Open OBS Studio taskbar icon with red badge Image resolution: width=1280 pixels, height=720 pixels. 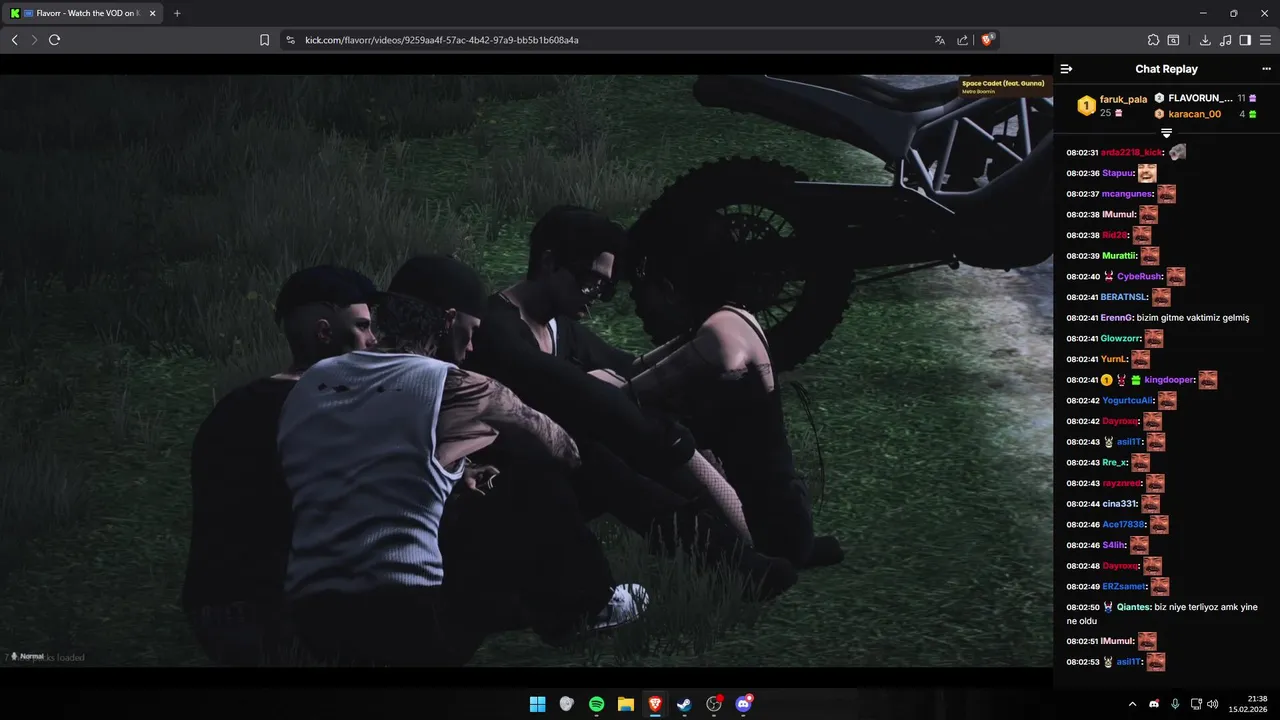click(714, 704)
